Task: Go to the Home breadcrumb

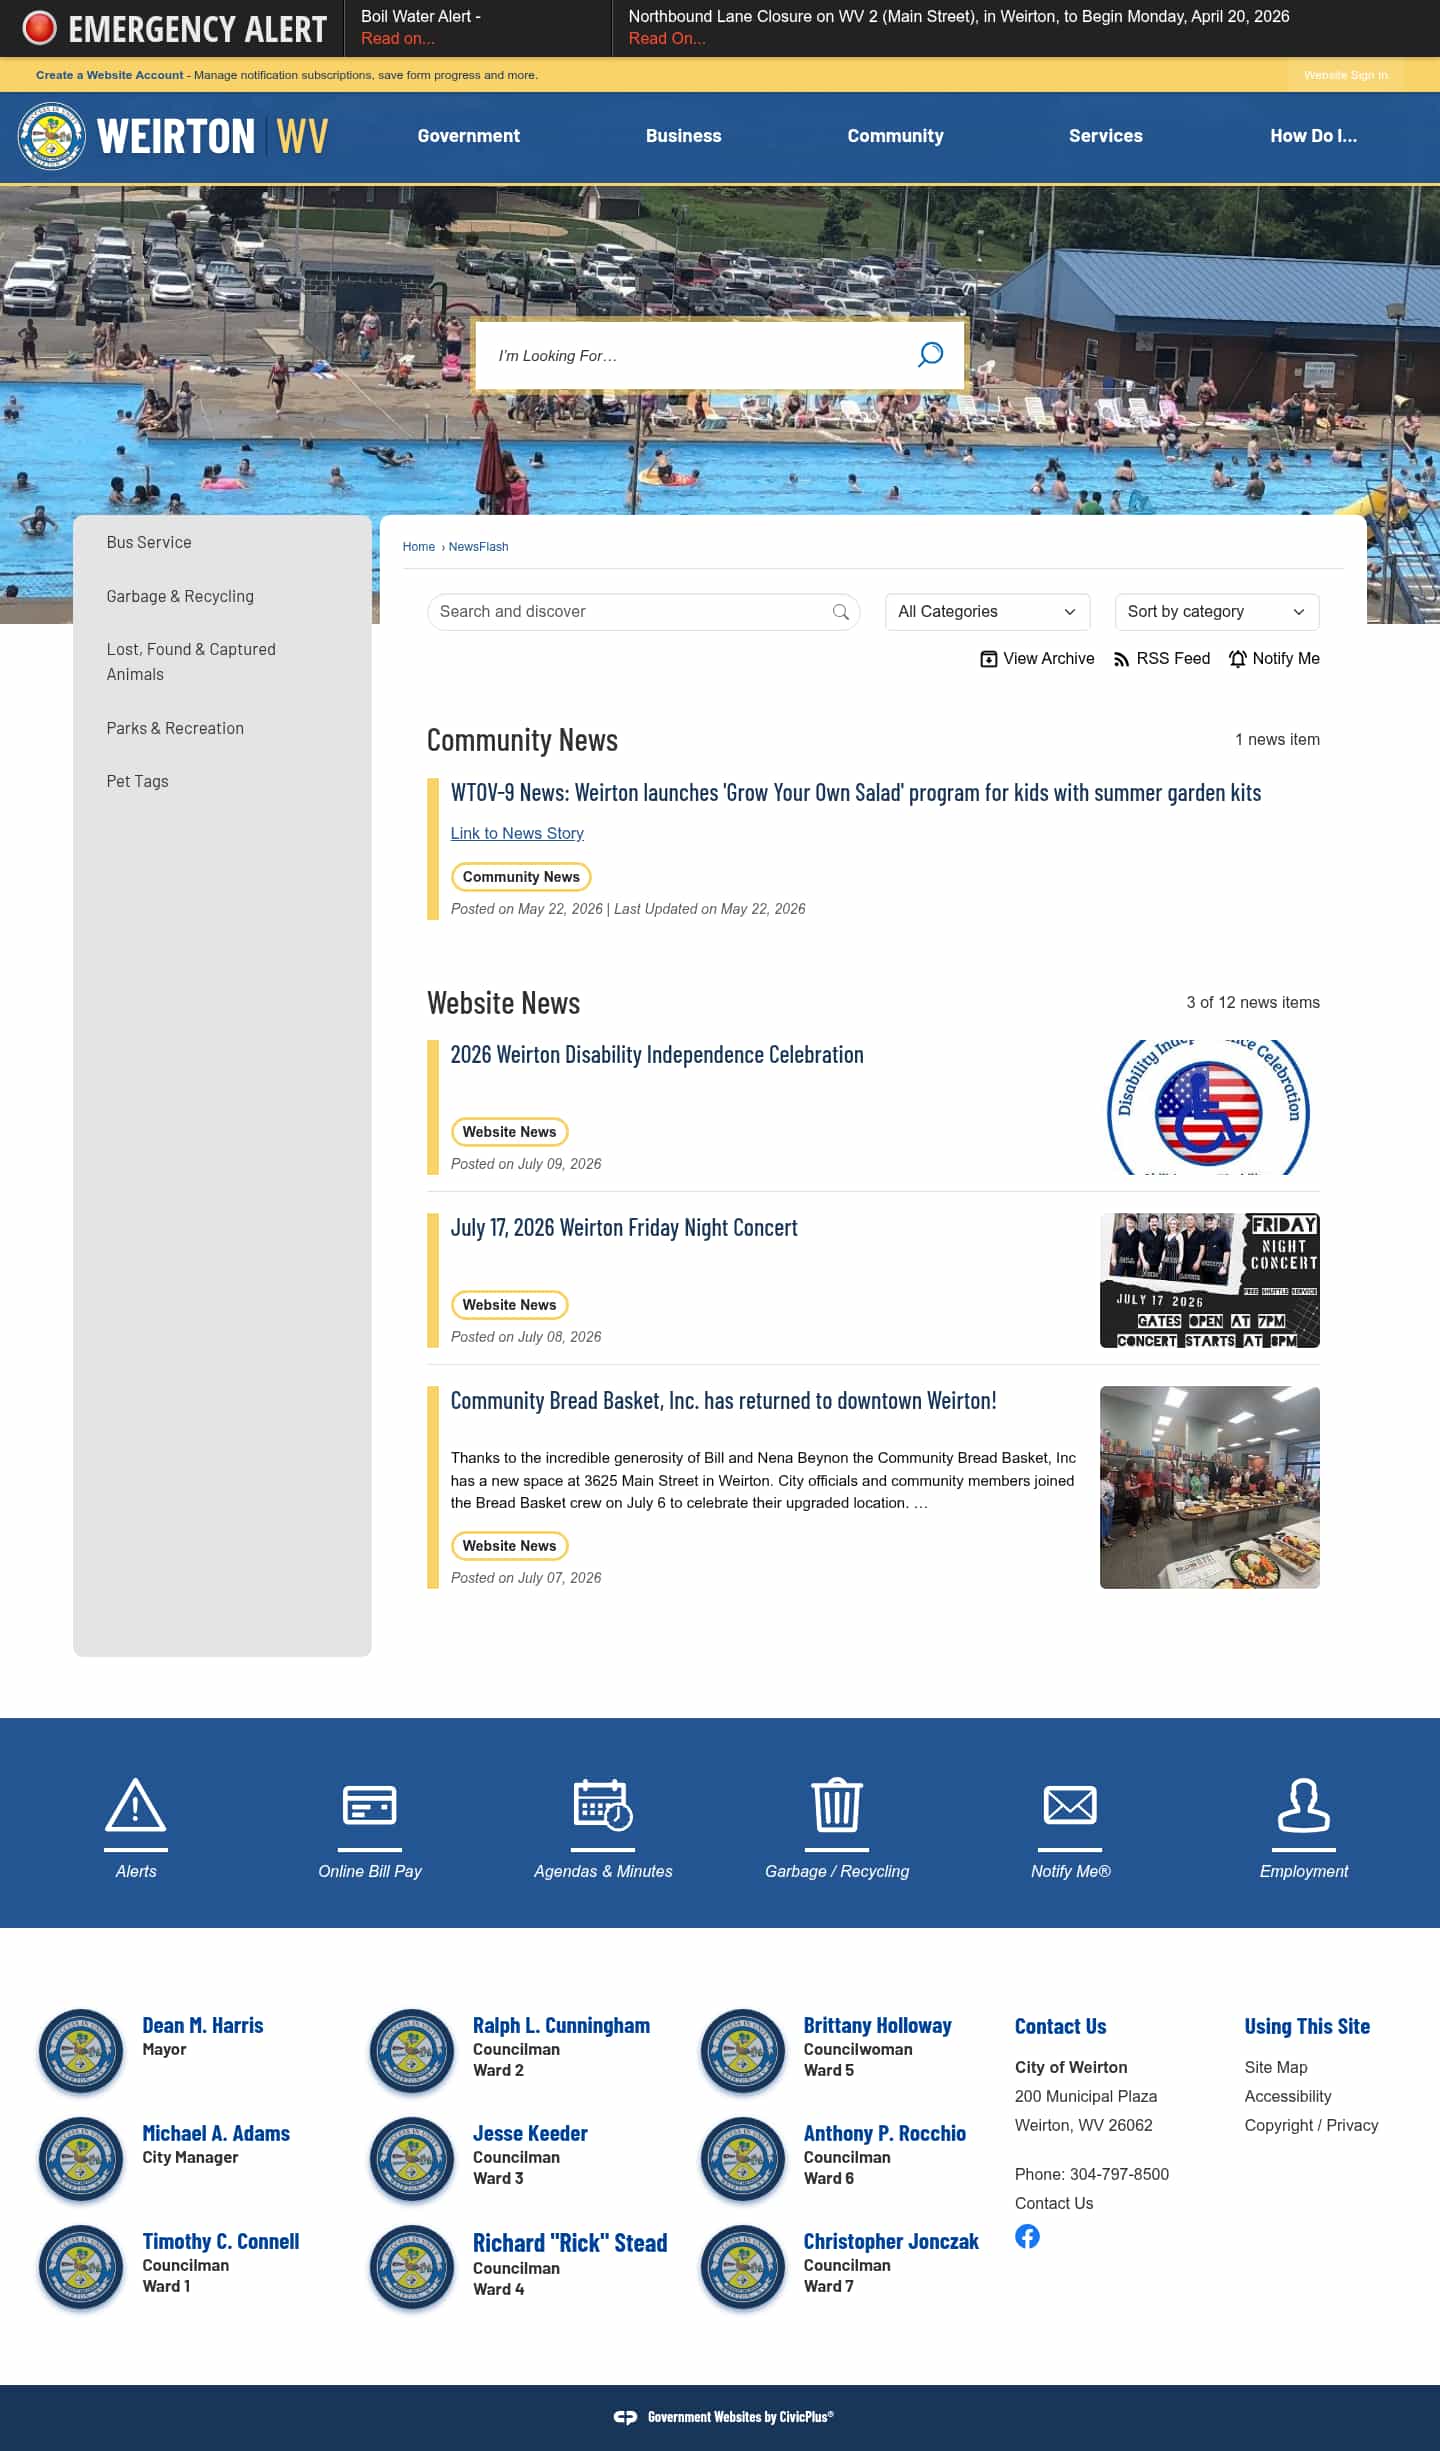Action: tap(418, 547)
